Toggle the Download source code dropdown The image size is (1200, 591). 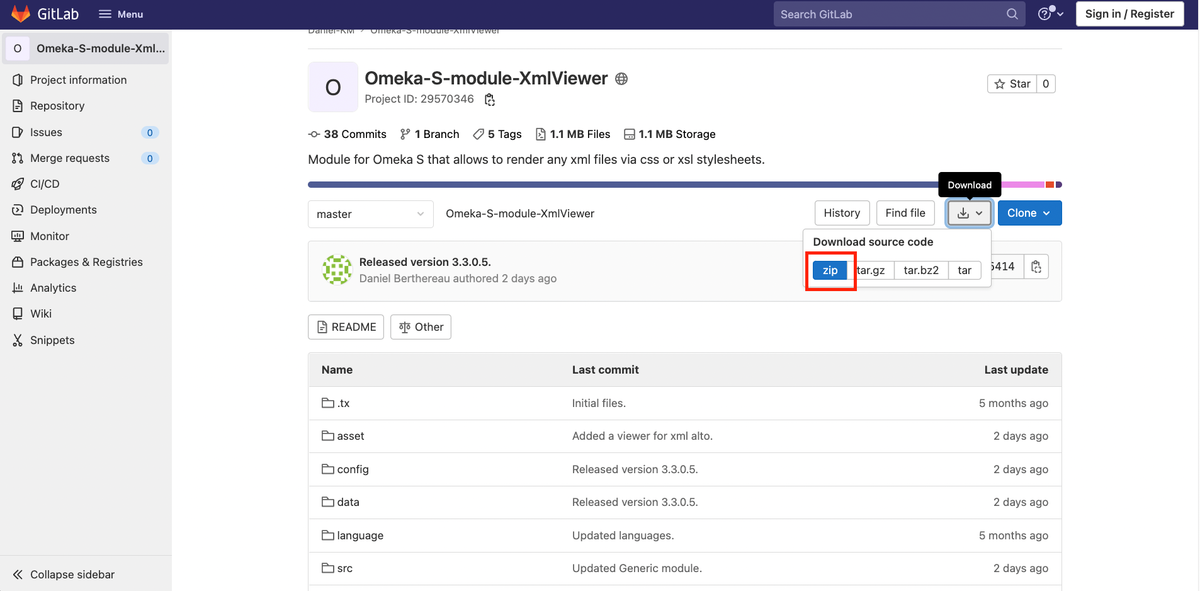click(x=970, y=213)
